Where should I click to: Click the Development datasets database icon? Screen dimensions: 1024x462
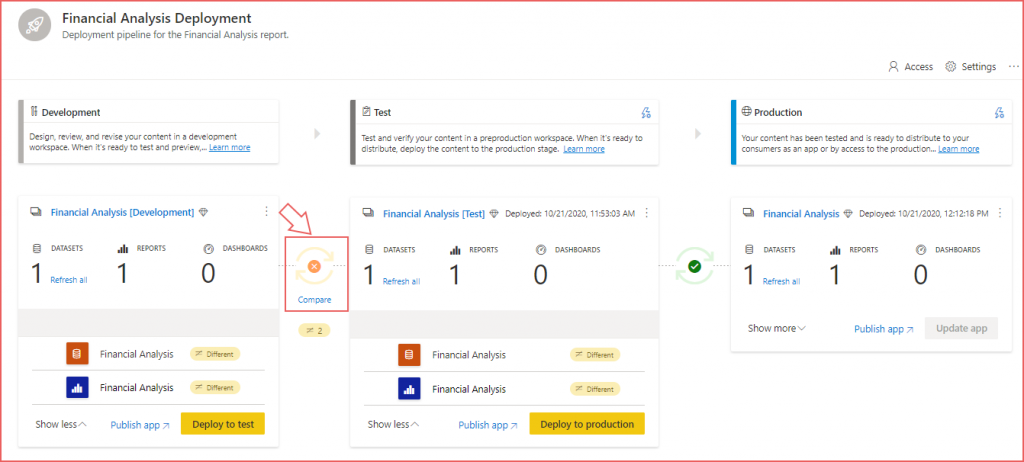[37, 248]
